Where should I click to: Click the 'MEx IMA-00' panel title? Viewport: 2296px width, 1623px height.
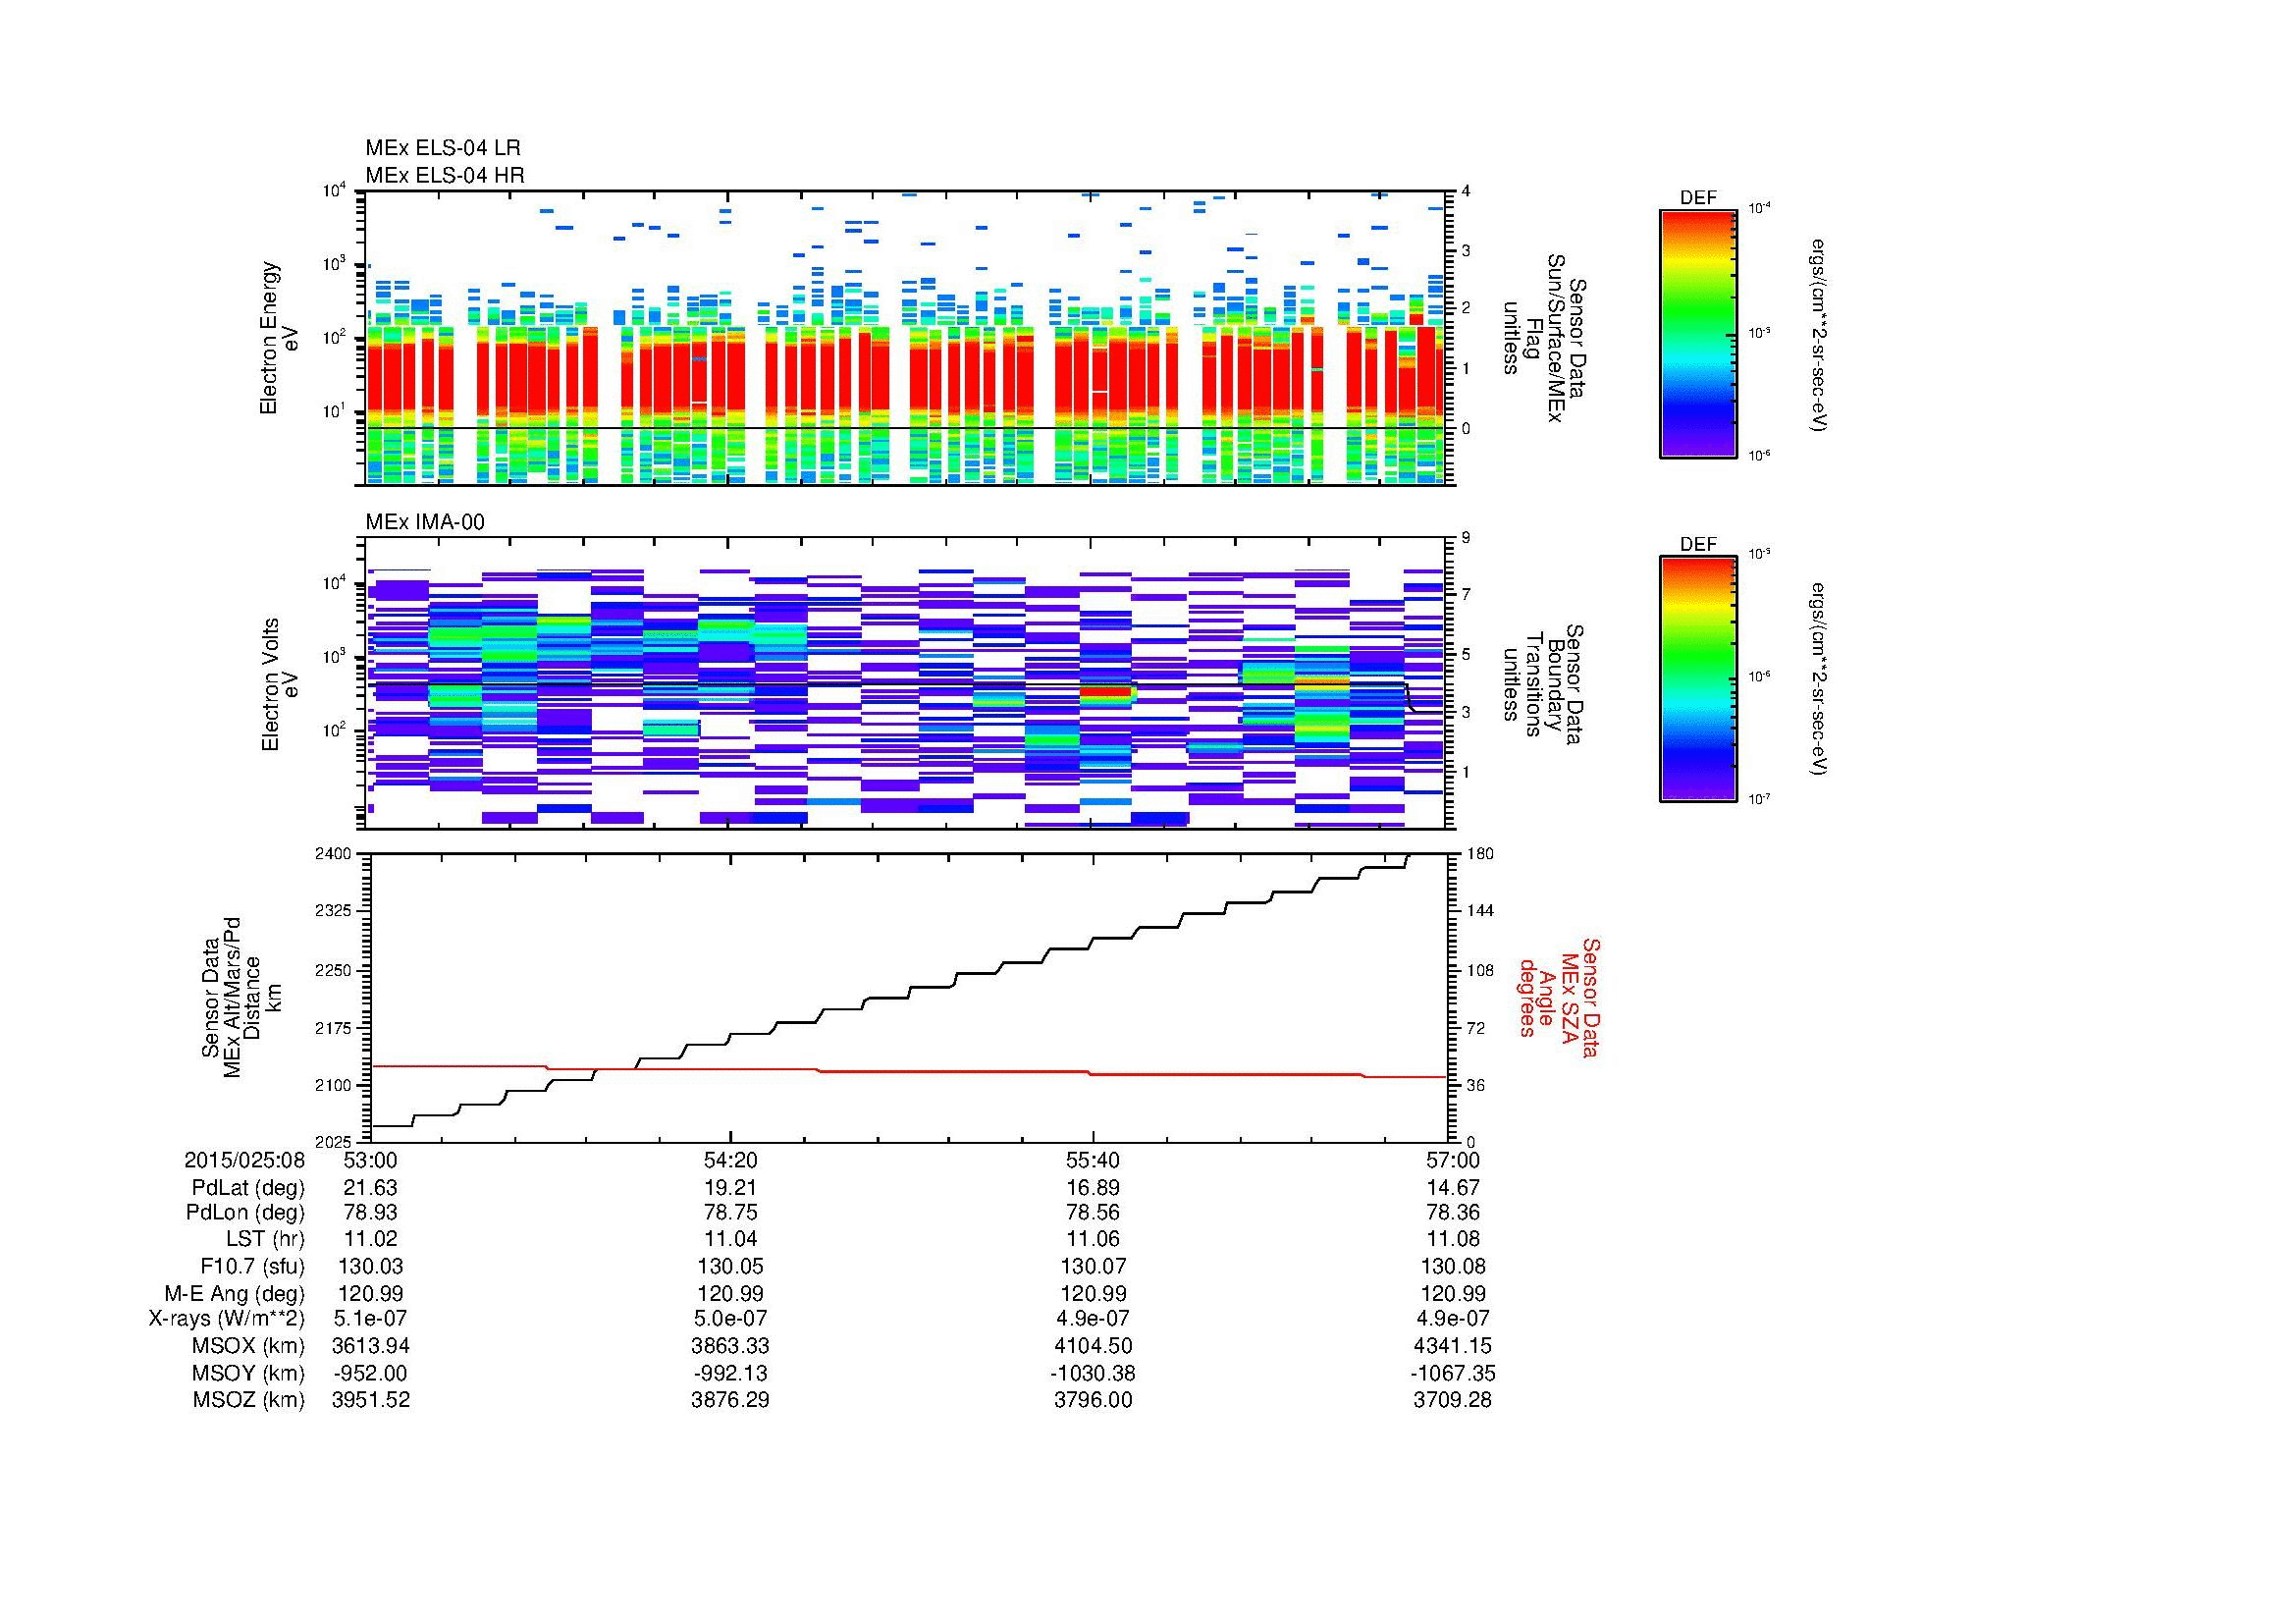point(425,522)
